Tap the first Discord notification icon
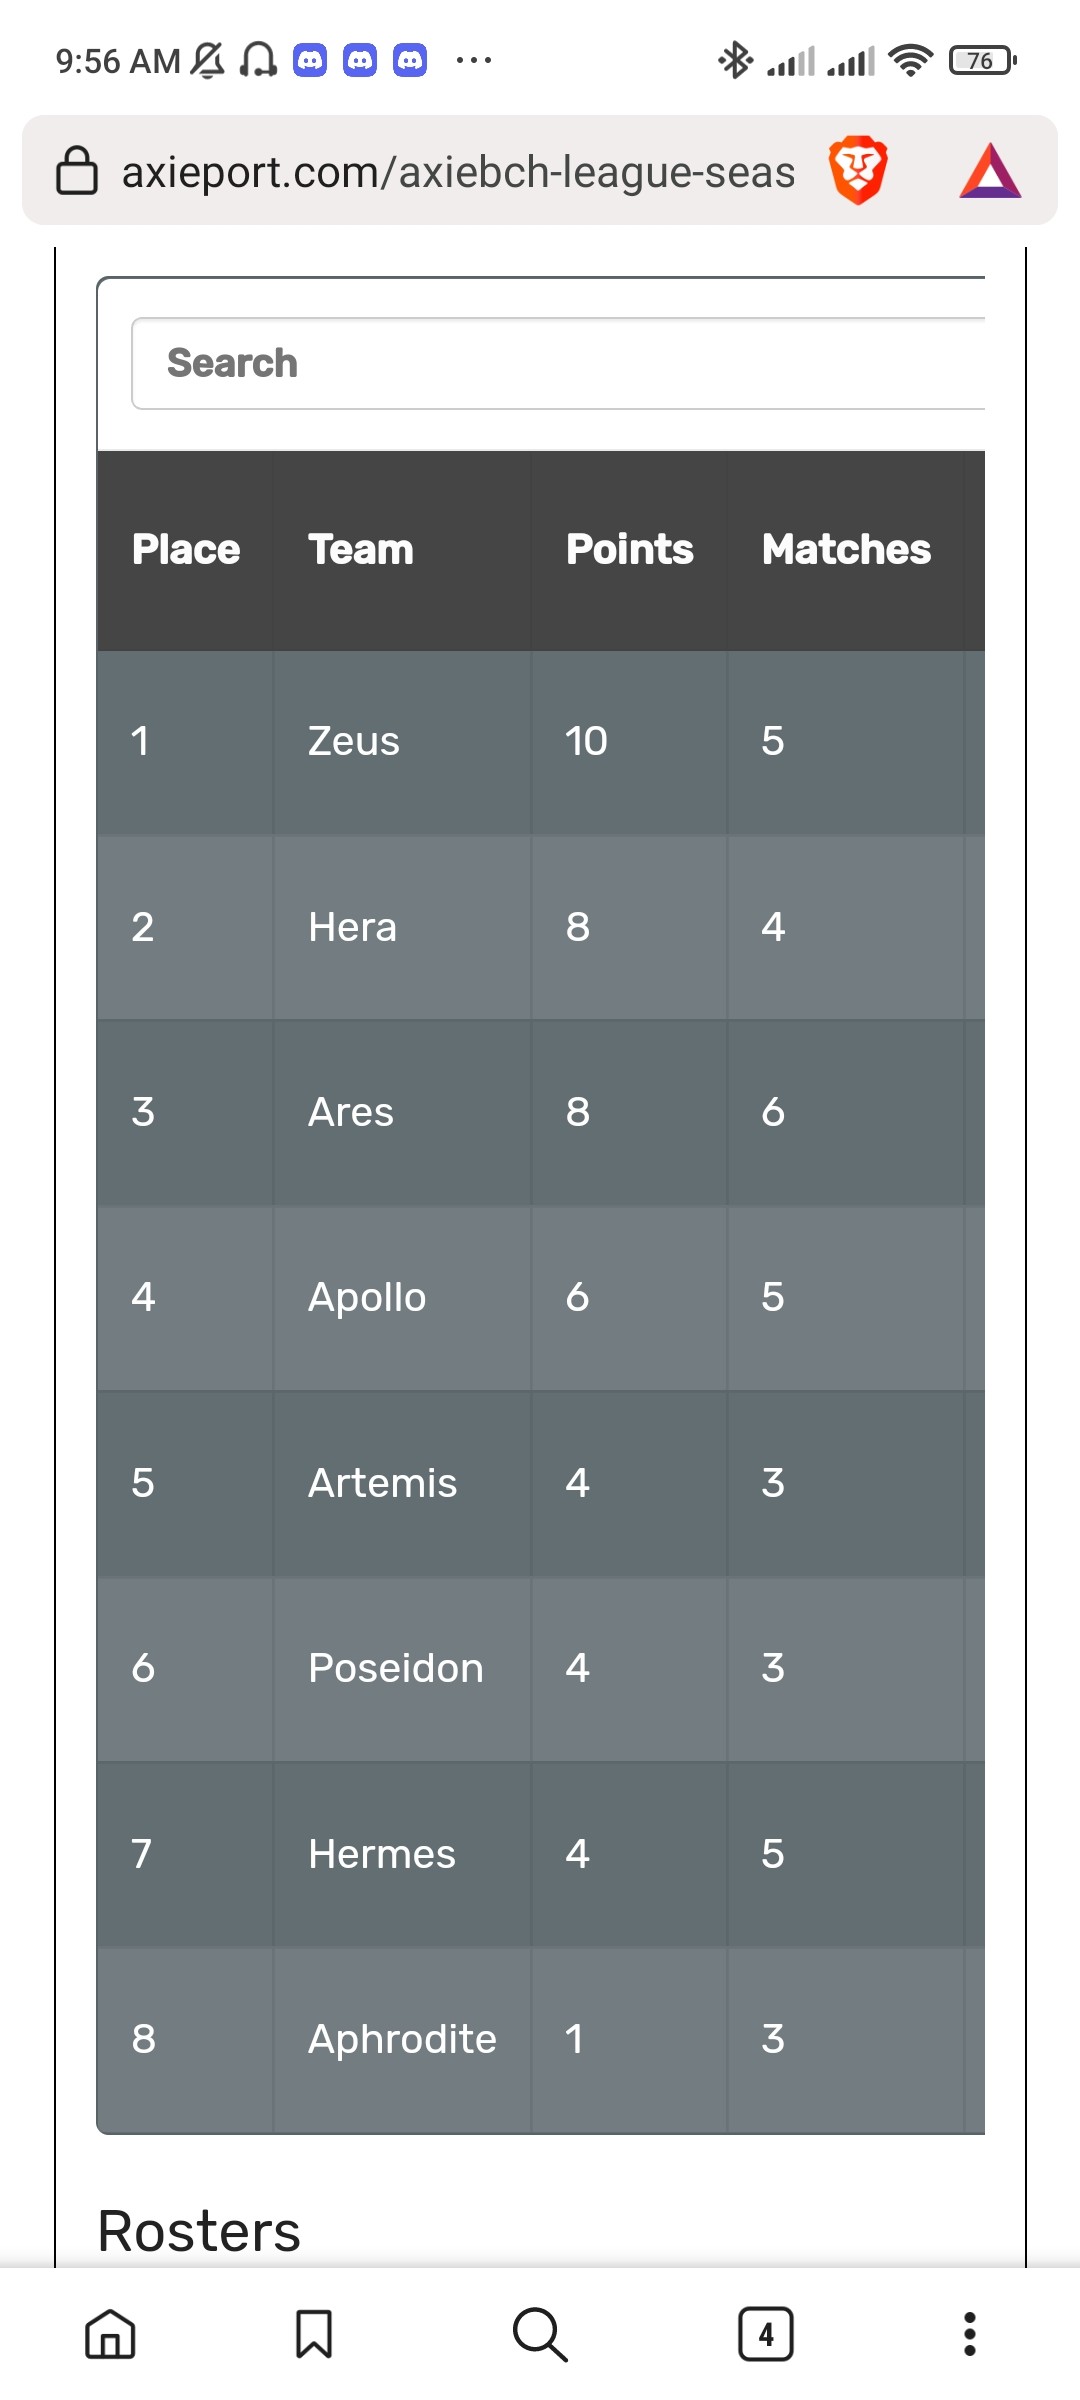This screenshot has height=2400, width=1080. click(x=310, y=61)
